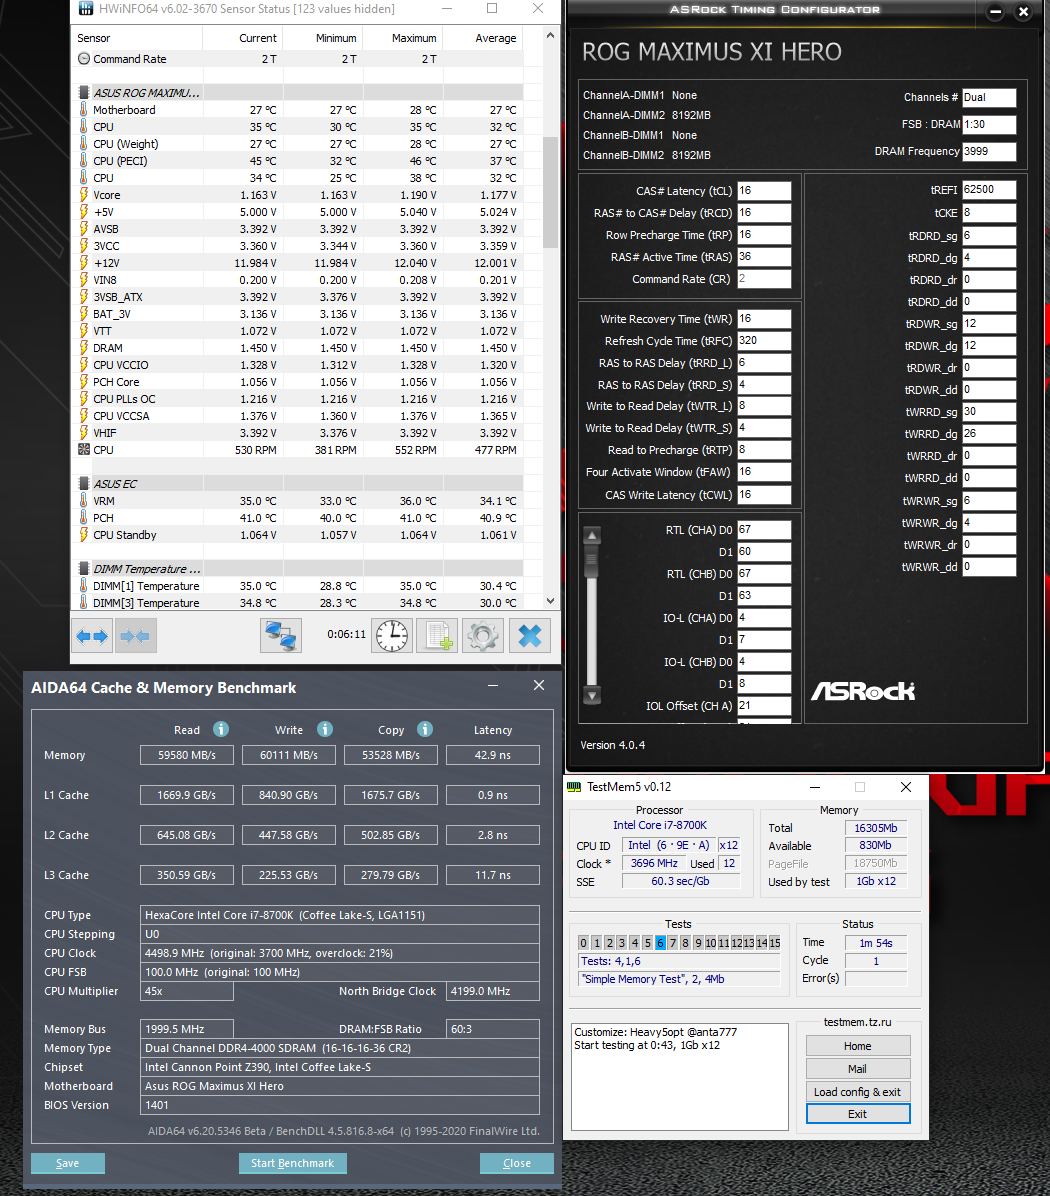Screen dimensions: 1050x1196
Task: Click RTL panel scroll down arrow in ASRock
Action: click(x=592, y=695)
